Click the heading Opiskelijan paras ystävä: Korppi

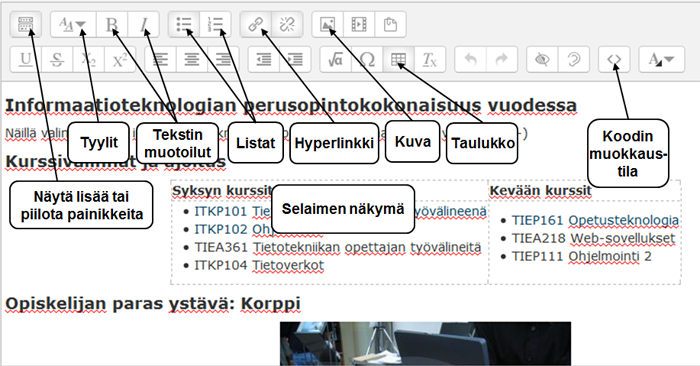point(153,304)
